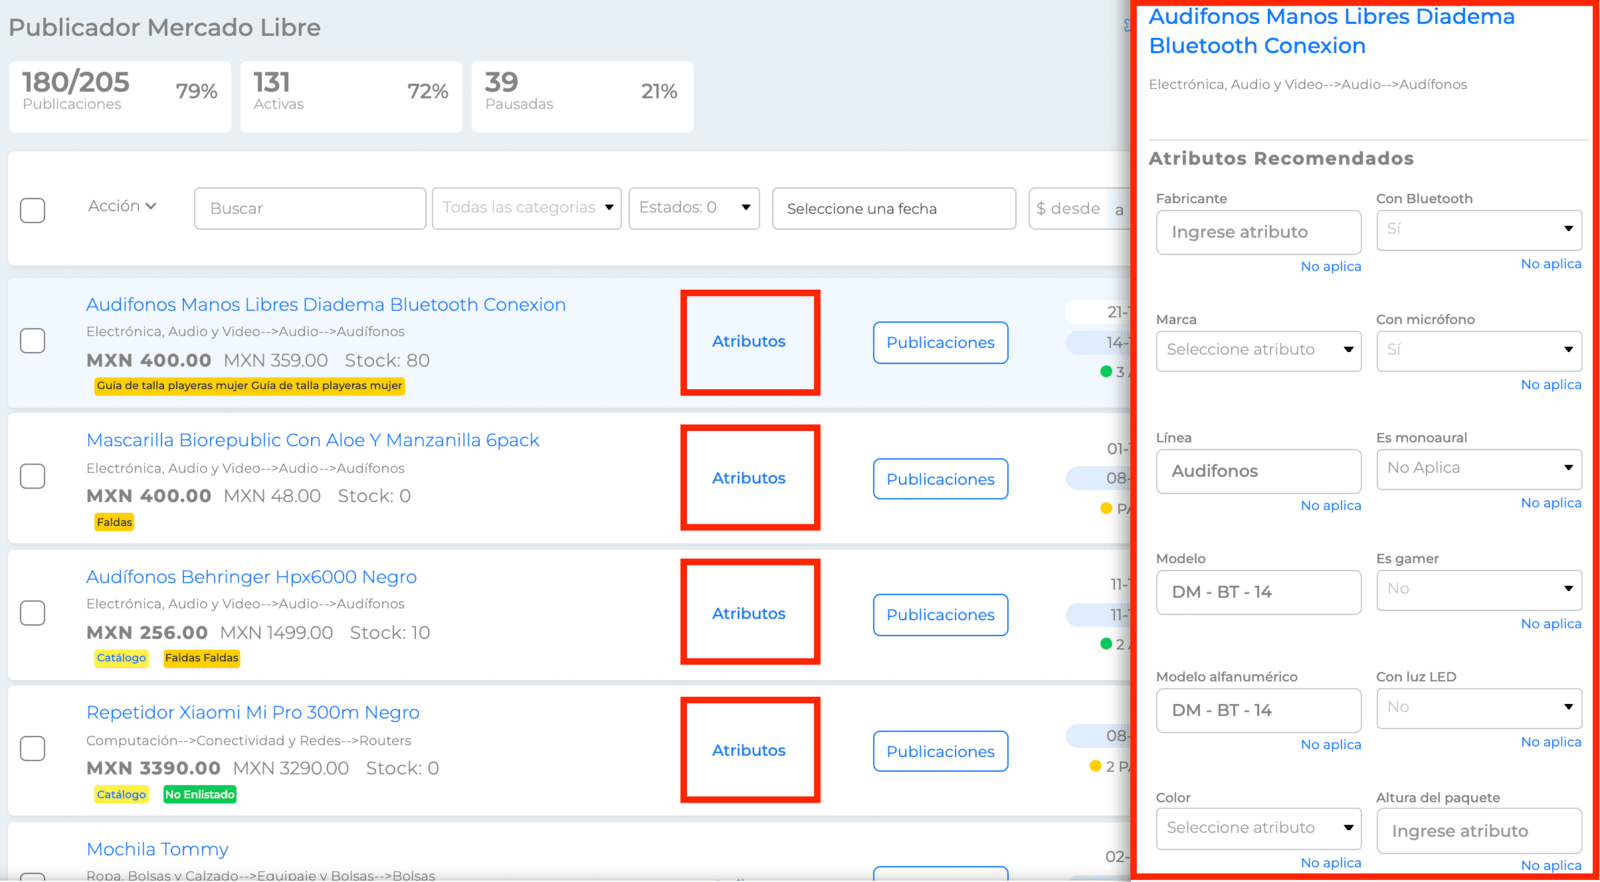Click the Modelo field showing DM - BT - 14

[1258, 592]
